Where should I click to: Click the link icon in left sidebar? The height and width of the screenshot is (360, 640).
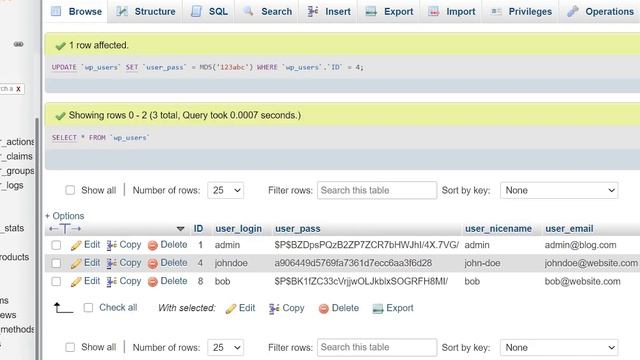18,44
